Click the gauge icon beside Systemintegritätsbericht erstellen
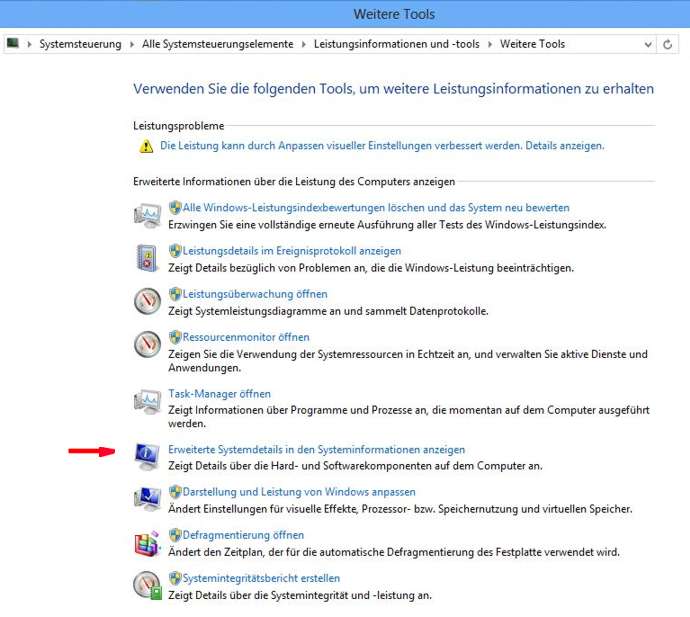 tap(148, 586)
